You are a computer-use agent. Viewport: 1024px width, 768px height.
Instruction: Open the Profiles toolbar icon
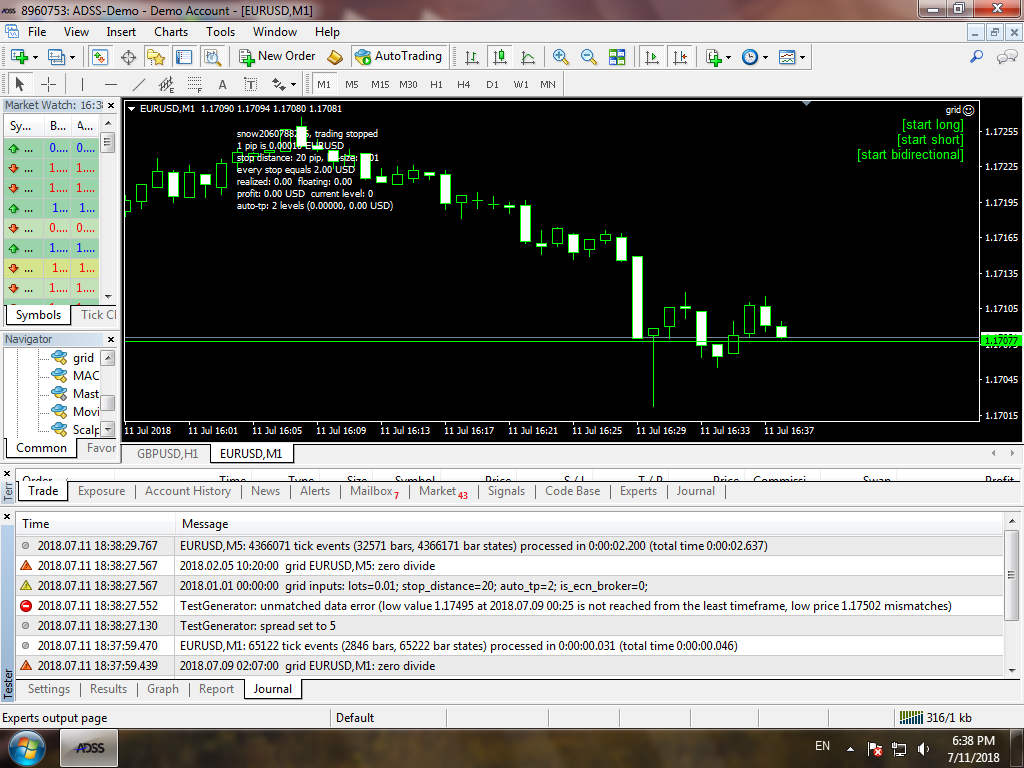tap(56, 57)
